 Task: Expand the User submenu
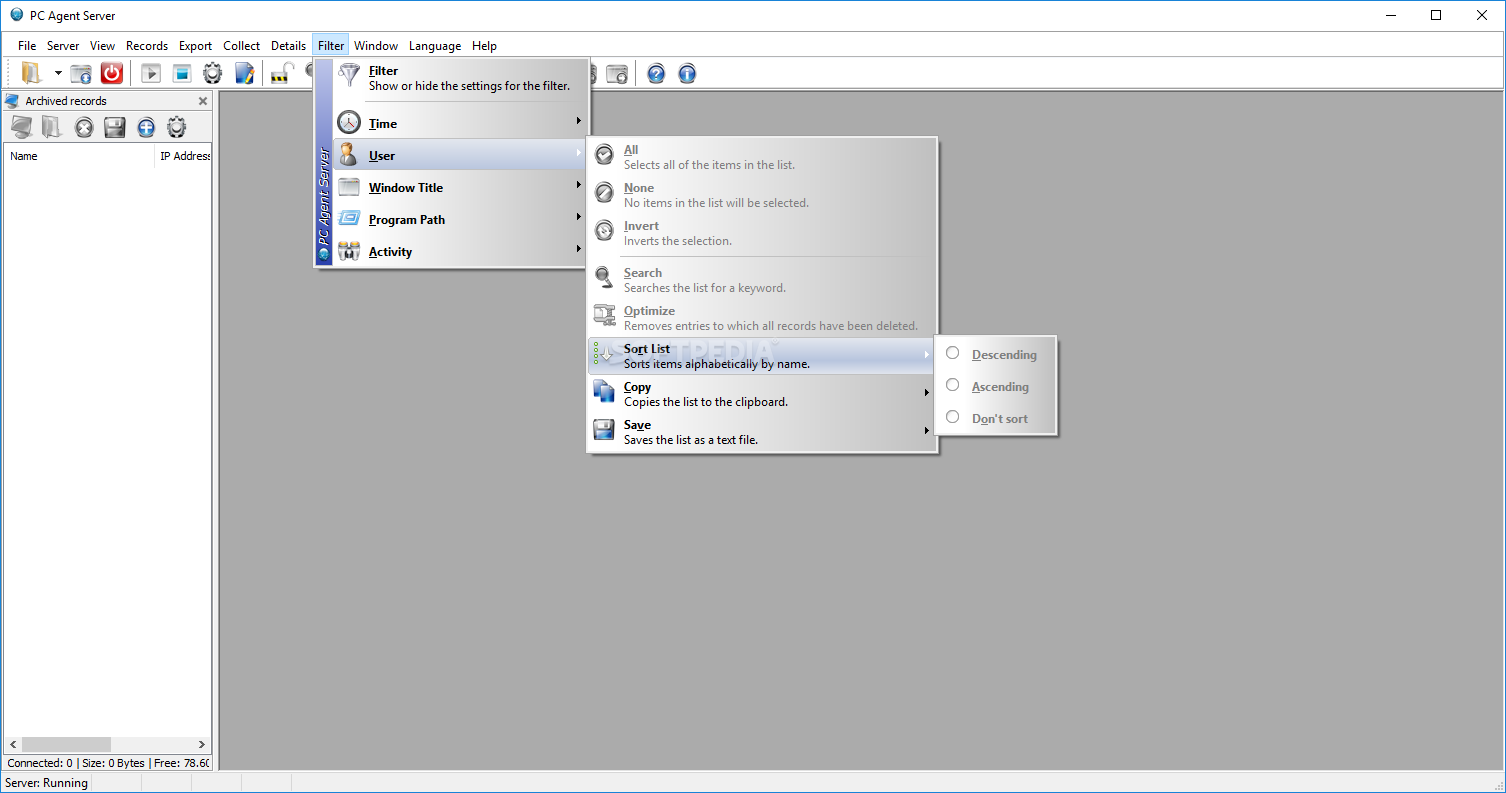(460, 155)
